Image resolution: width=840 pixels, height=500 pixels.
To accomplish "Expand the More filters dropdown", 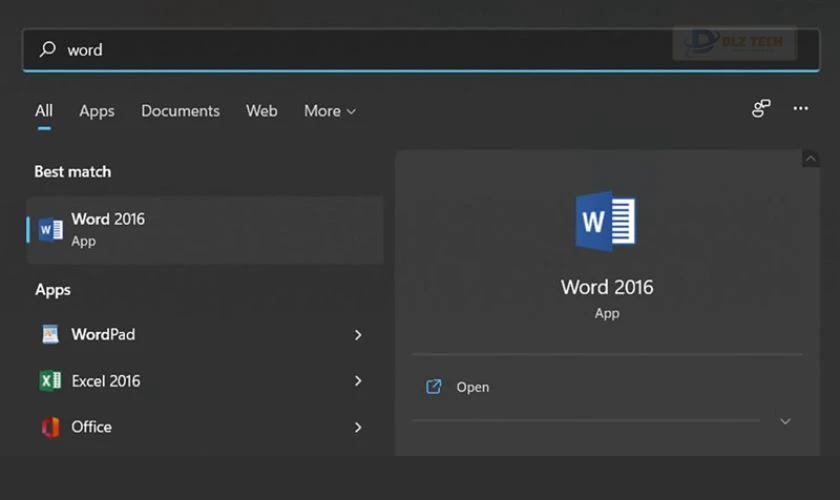I will coord(329,111).
